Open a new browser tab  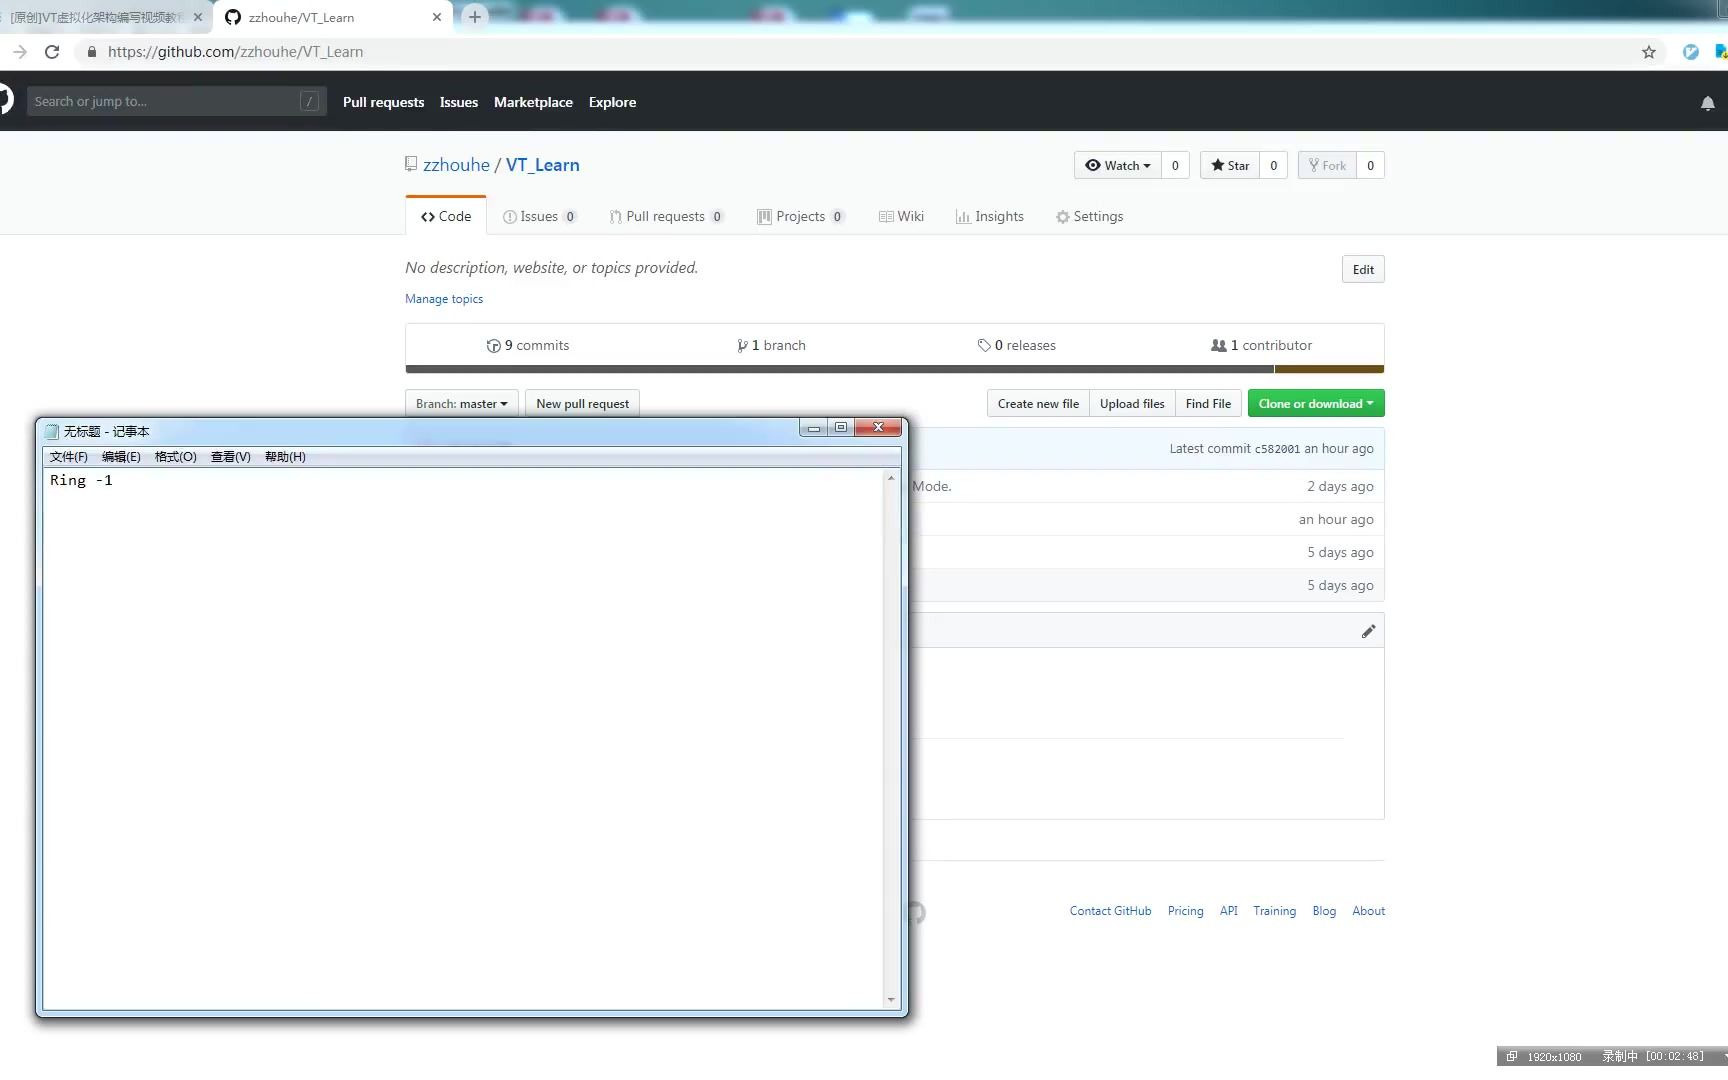[x=475, y=17]
